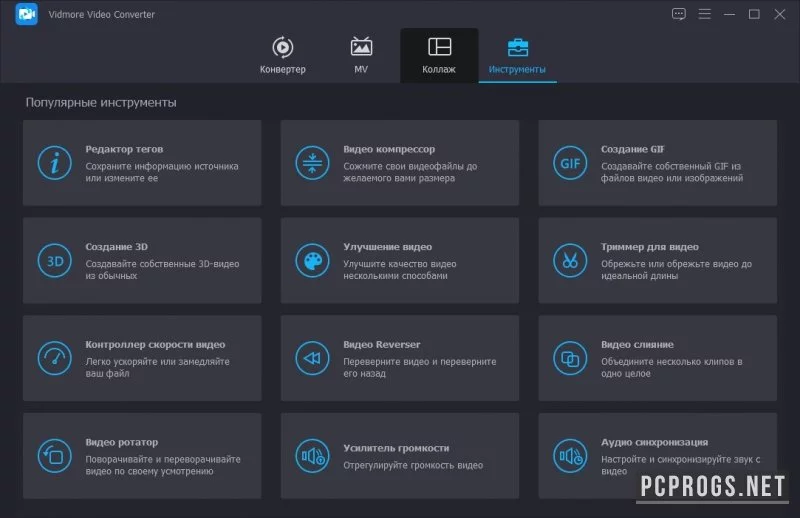Click the Видео слияние merge icon
The height and width of the screenshot is (518, 800).
pyautogui.click(x=570, y=358)
